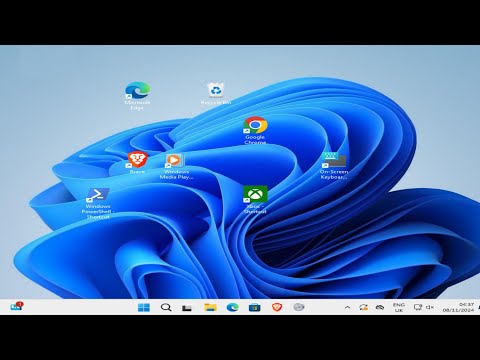Launch Brave from the taskbar

pyautogui.click(x=277, y=307)
